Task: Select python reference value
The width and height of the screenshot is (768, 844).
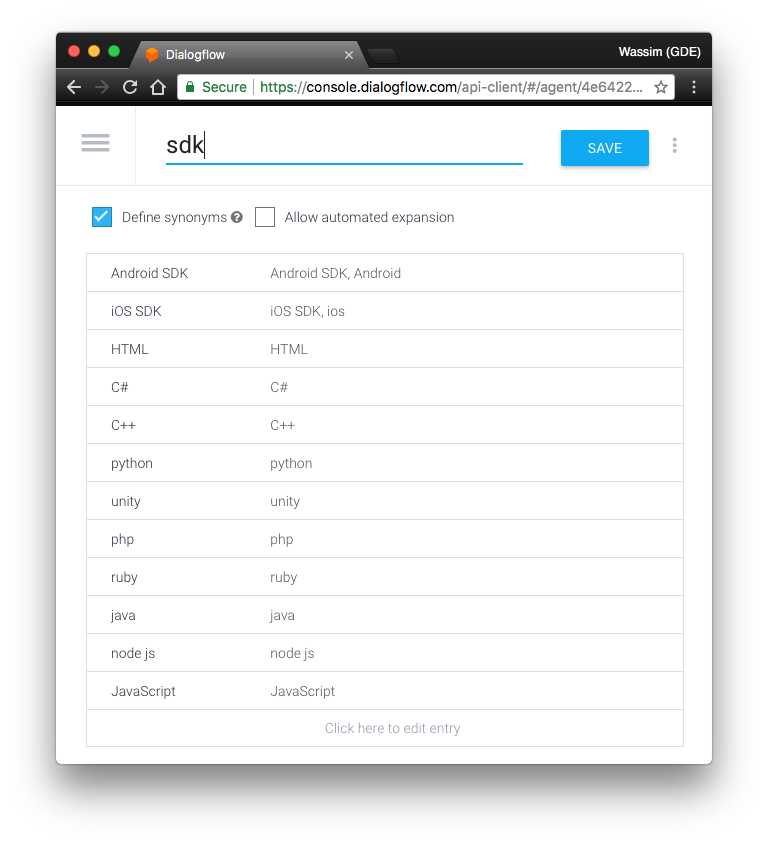Action: click(x=132, y=464)
